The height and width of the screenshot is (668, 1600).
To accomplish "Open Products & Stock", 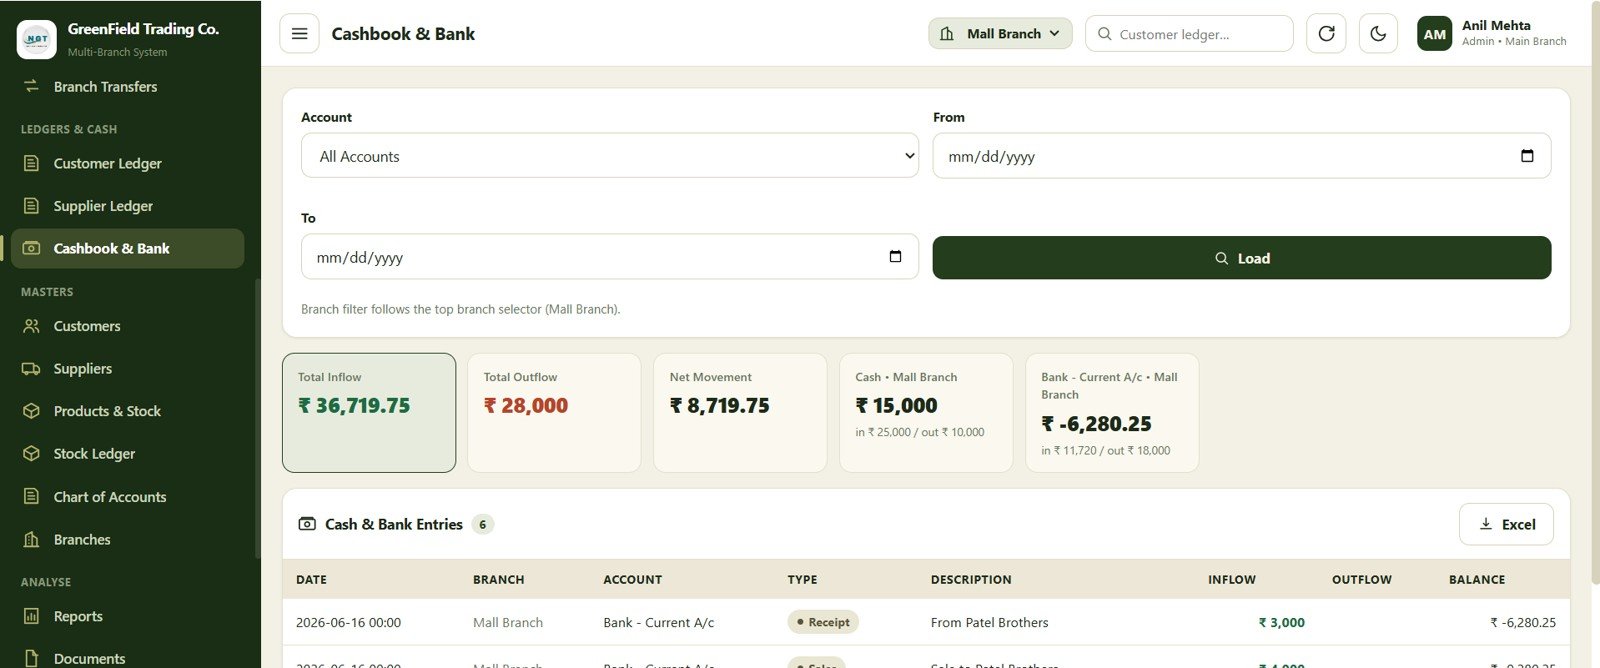I will (127, 411).
